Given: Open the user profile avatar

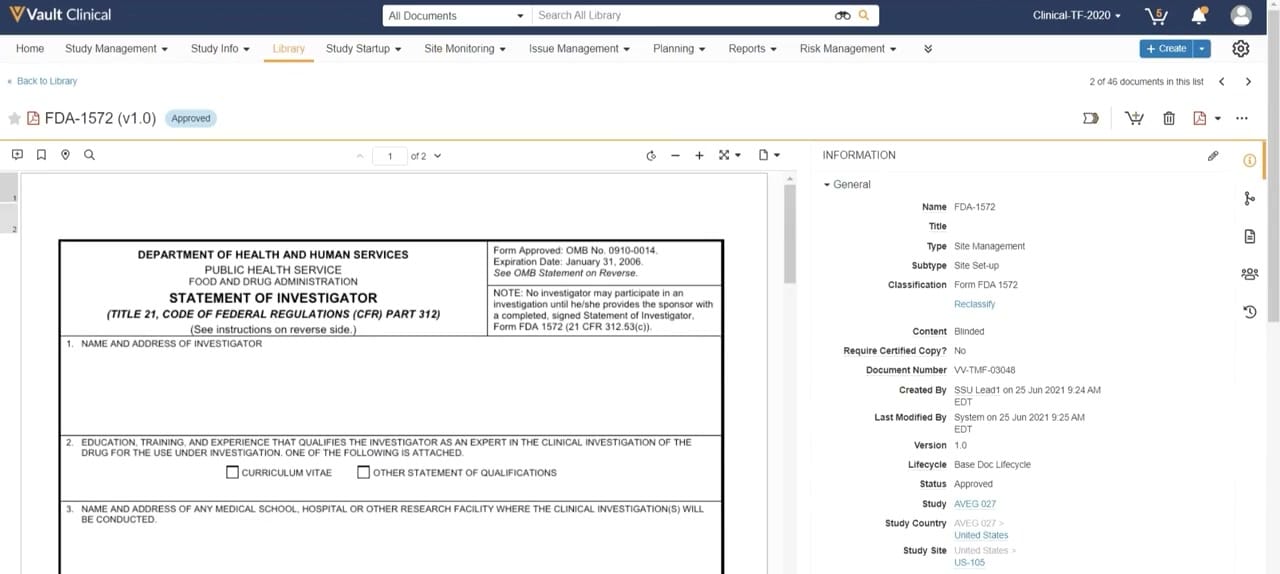Looking at the screenshot, I should 1241,15.
